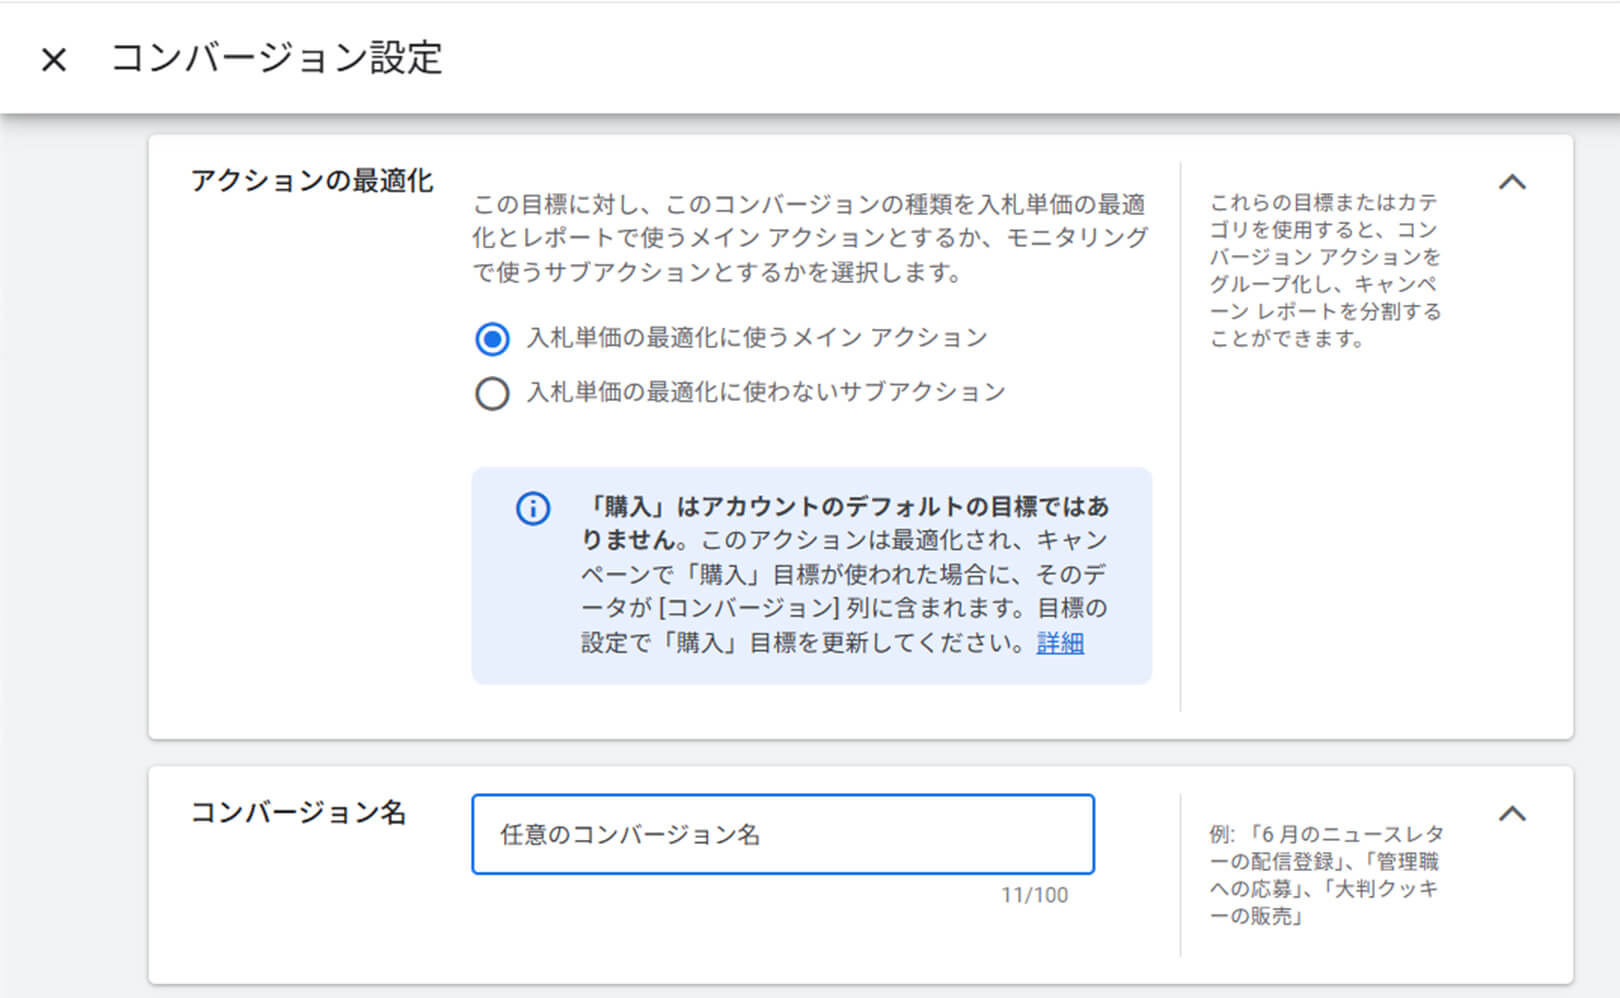Click the chevron above the goal description text
The height and width of the screenshot is (998, 1620).
[1513, 183]
